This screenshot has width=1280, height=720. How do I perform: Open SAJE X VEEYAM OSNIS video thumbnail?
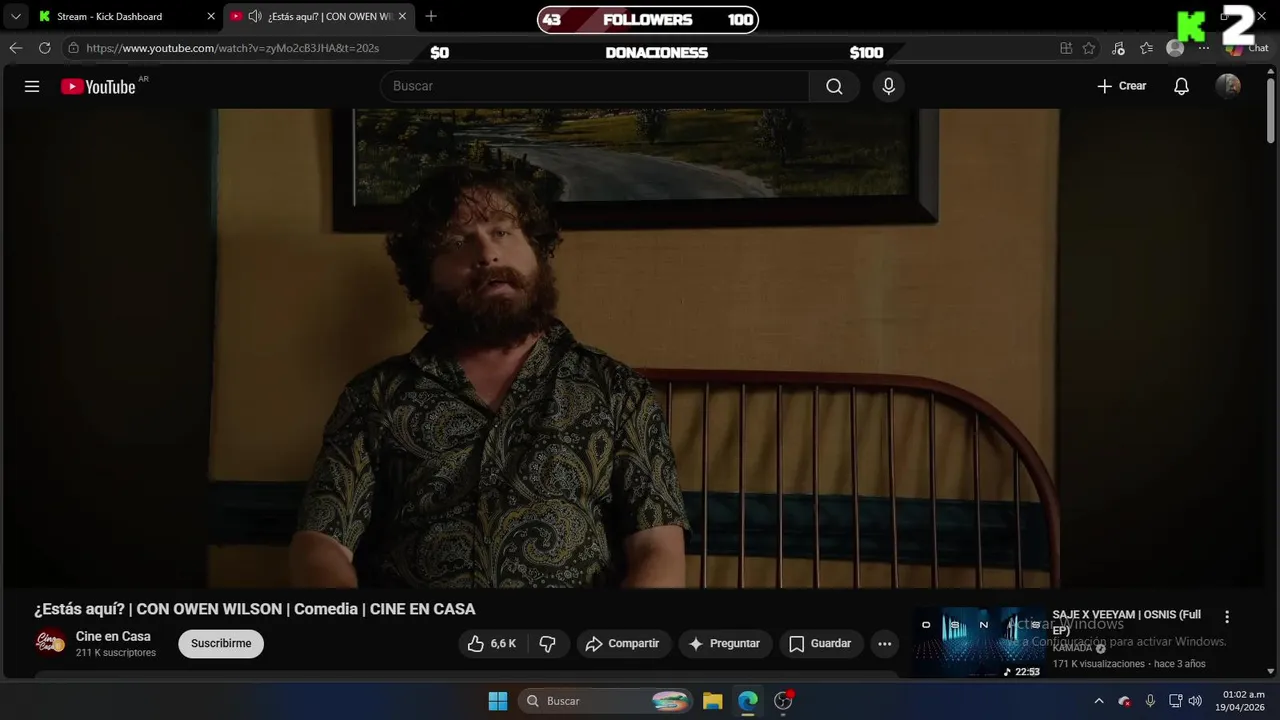[979, 642]
